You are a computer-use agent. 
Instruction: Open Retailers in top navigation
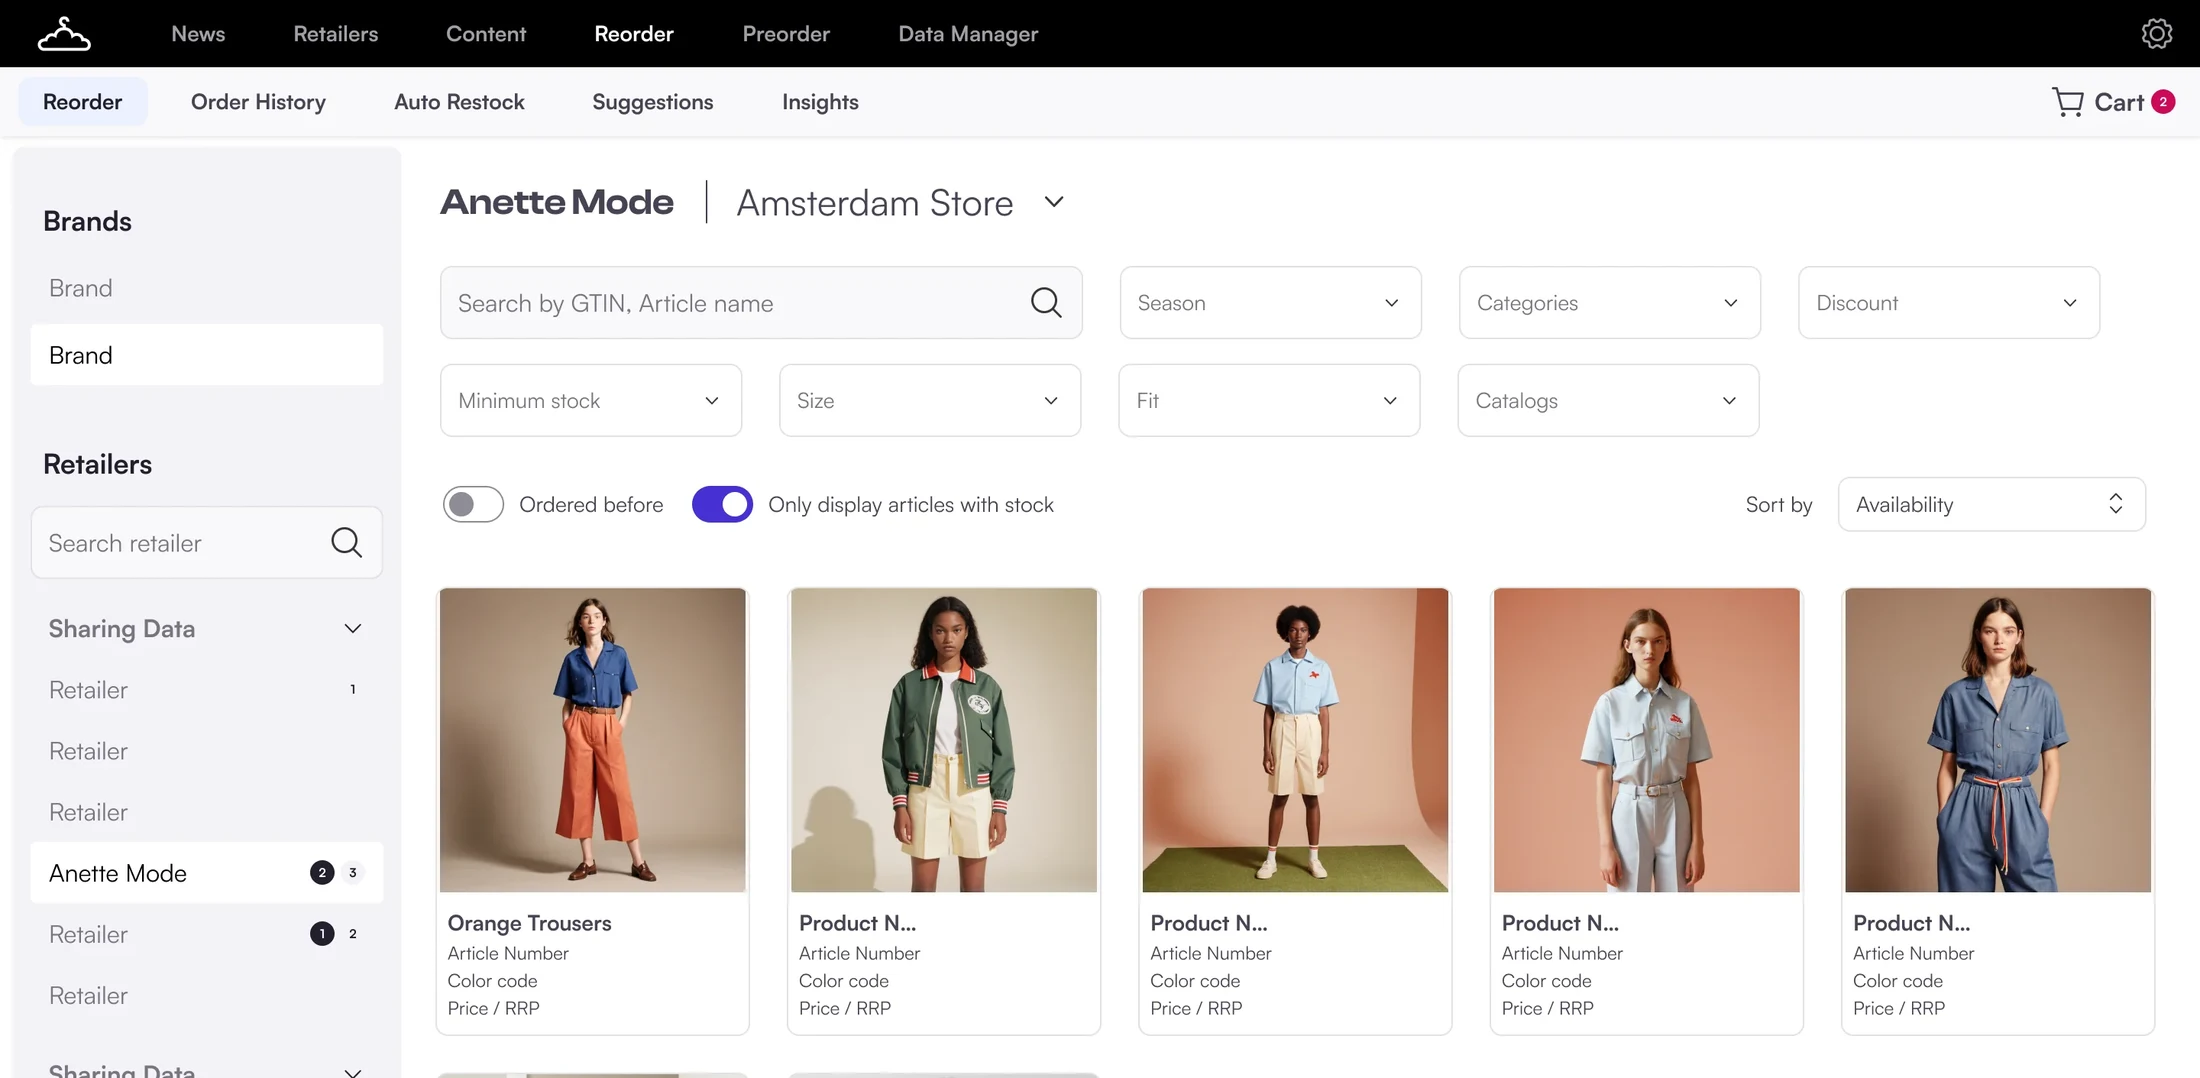[335, 34]
